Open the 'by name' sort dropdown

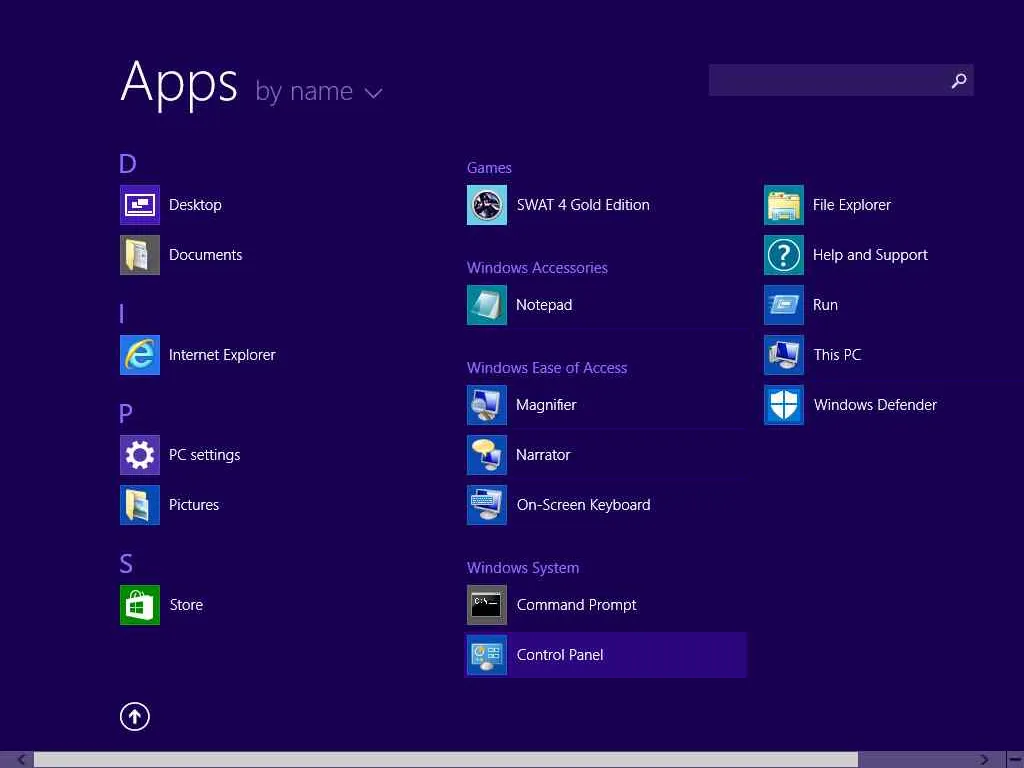(x=318, y=91)
